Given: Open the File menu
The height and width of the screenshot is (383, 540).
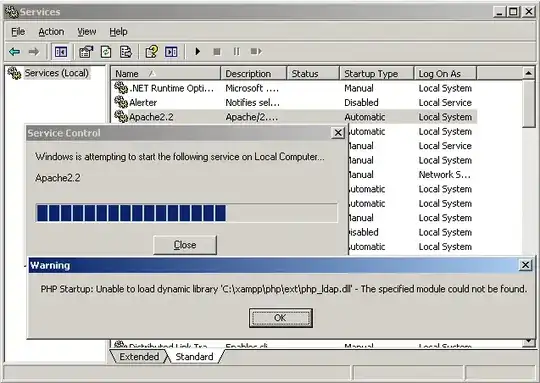Looking at the screenshot, I should 18,32.
